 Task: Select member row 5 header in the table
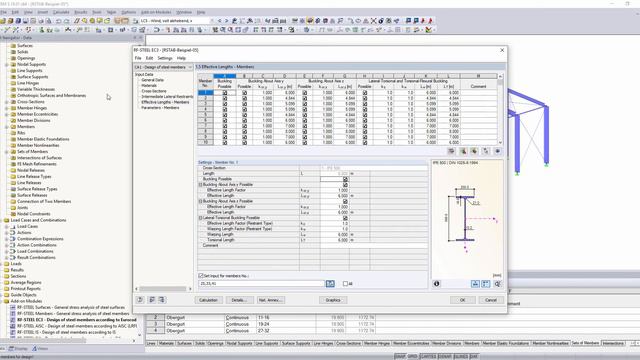(x=205, y=115)
